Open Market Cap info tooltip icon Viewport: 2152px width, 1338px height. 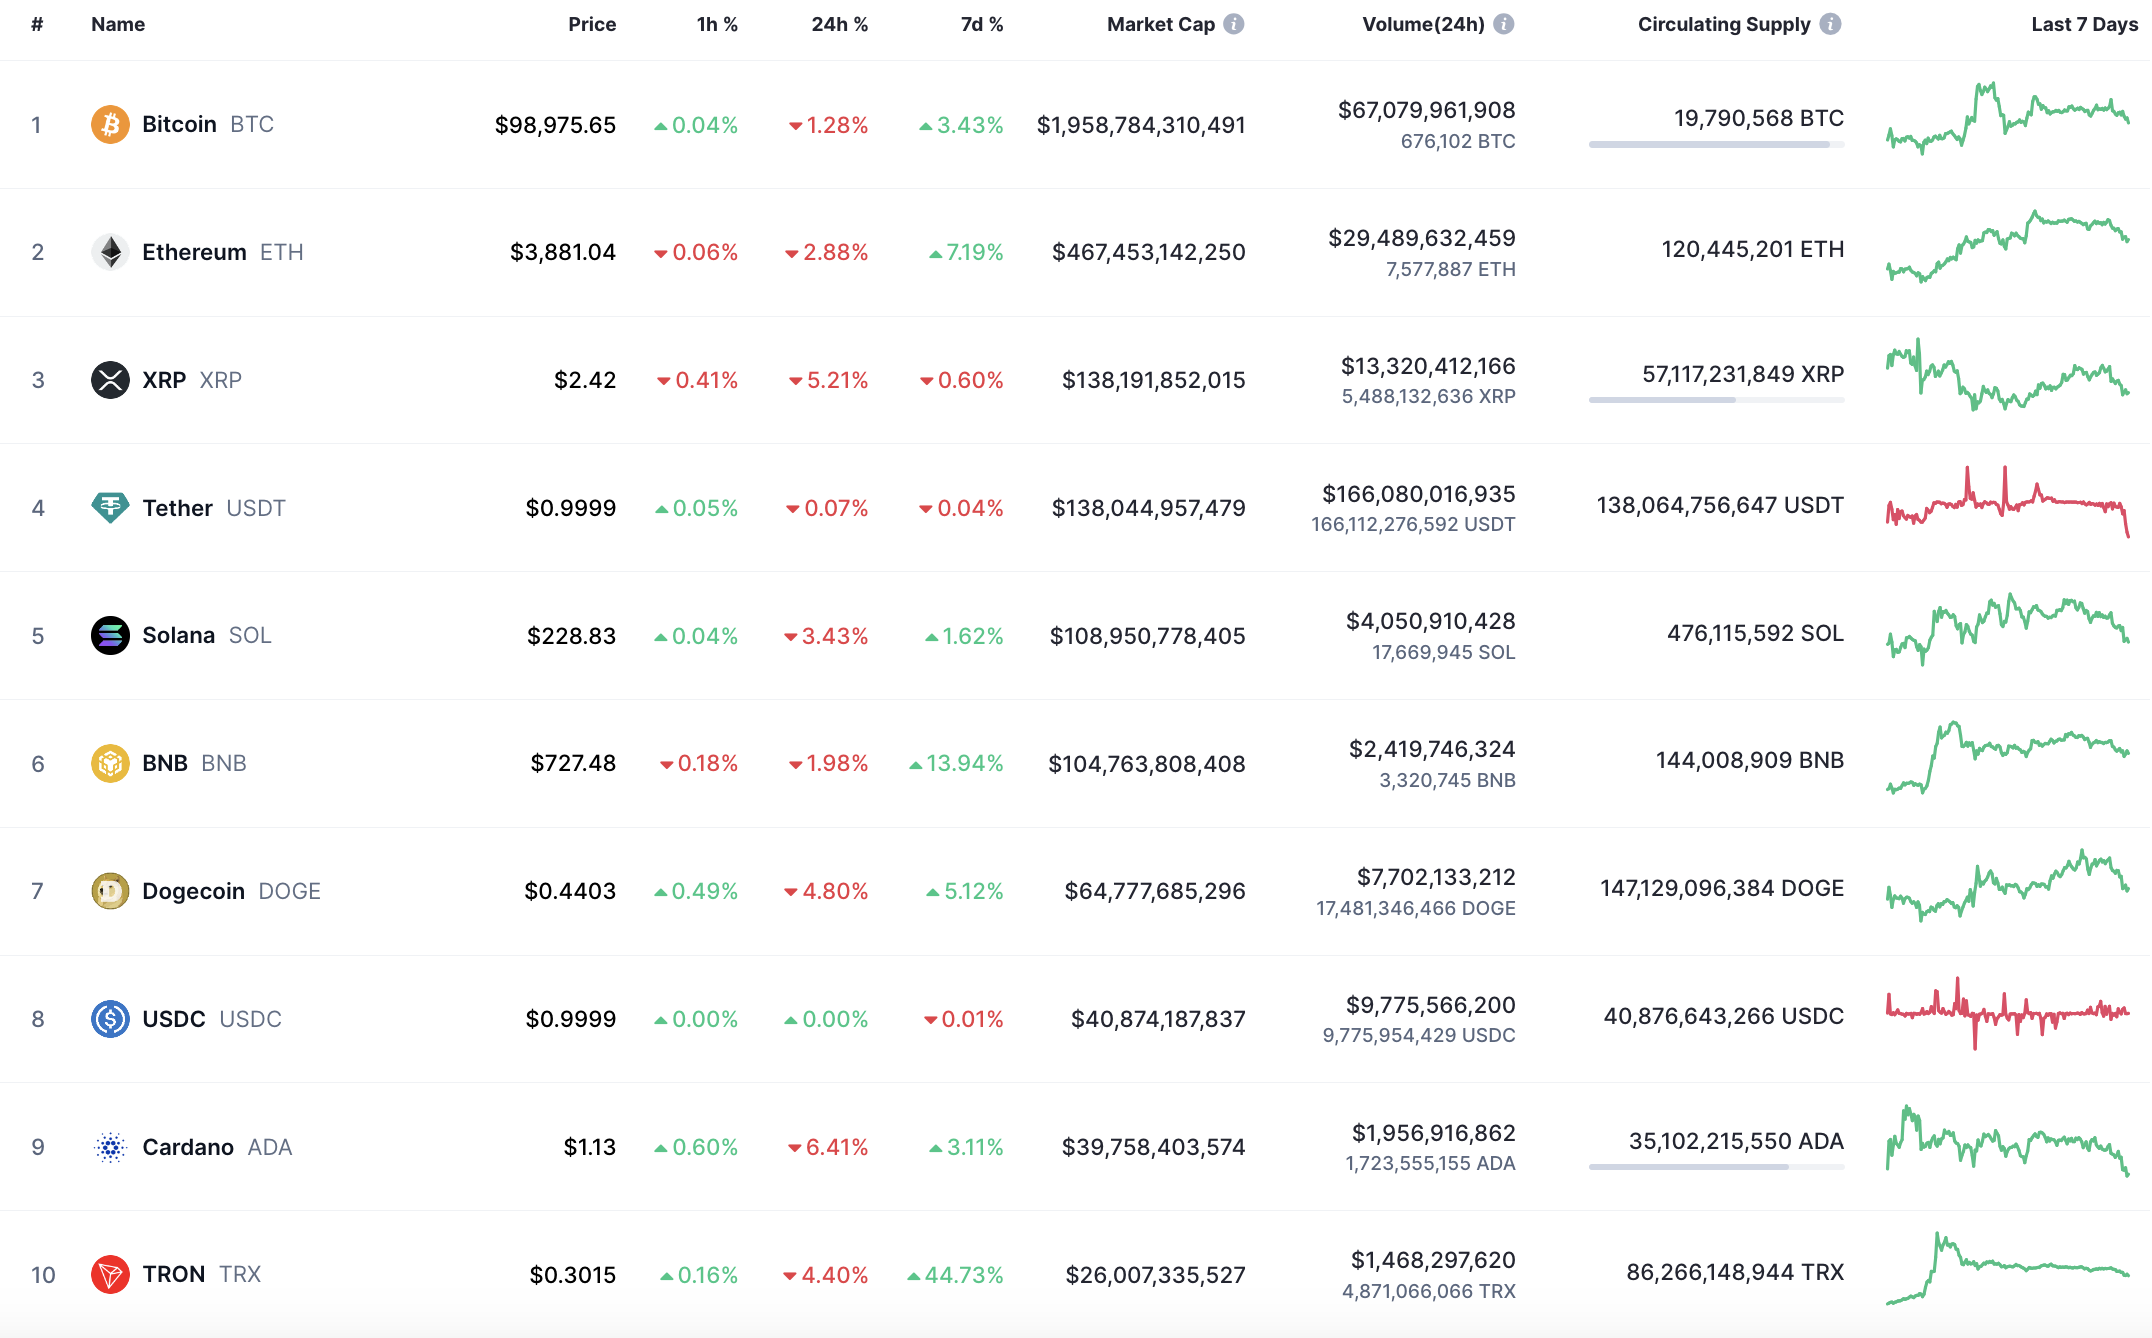click(x=1234, y=24)
